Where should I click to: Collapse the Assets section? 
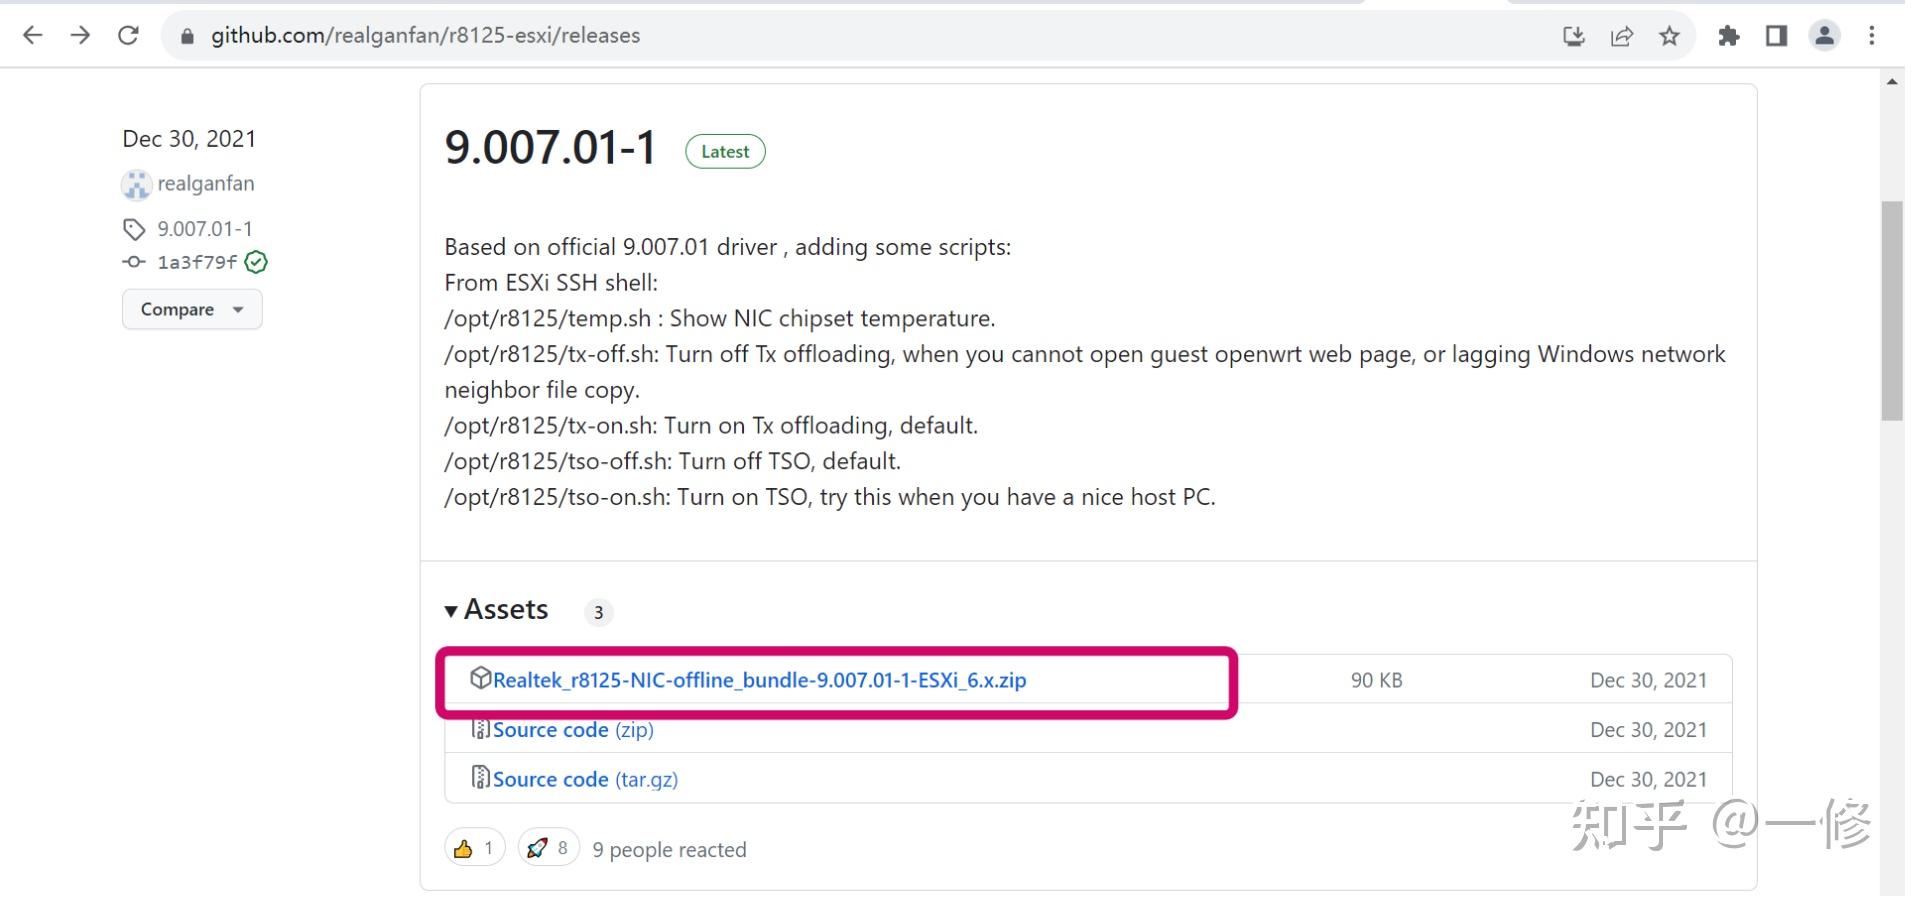tap(497, 610)
